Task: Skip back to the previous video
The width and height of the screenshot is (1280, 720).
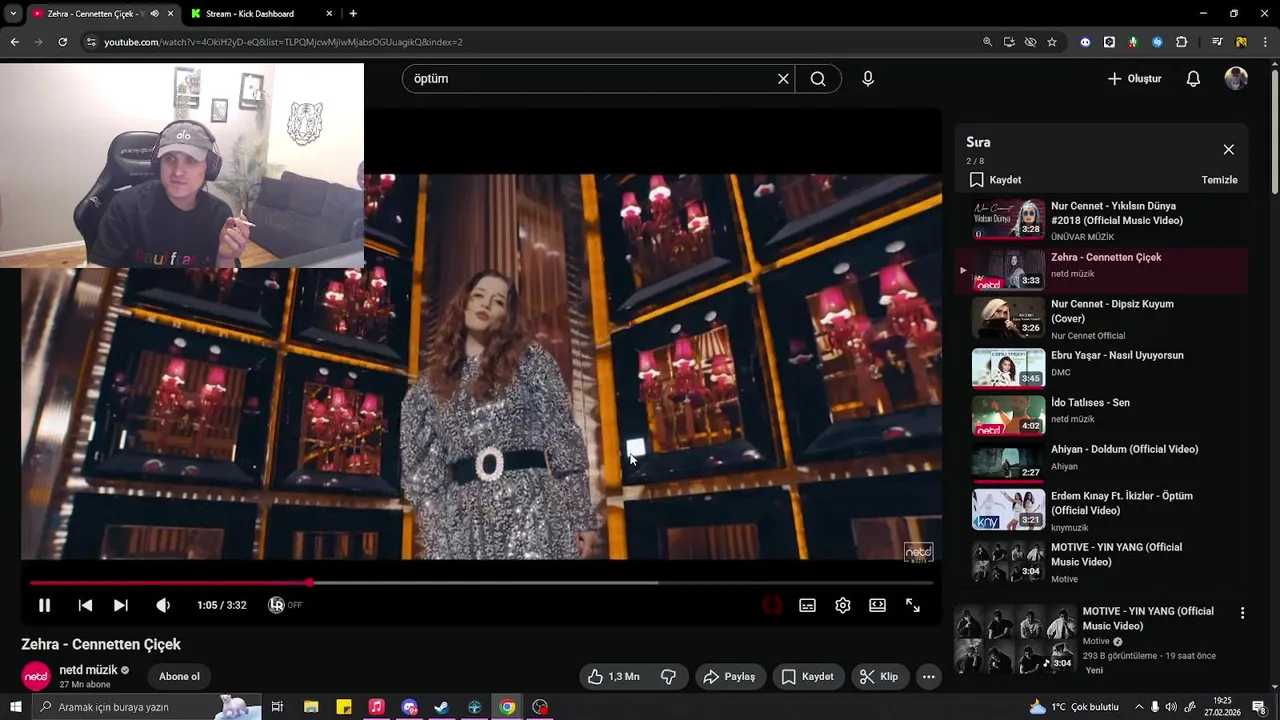Action: pyautogui.click(x=85, y=605)
